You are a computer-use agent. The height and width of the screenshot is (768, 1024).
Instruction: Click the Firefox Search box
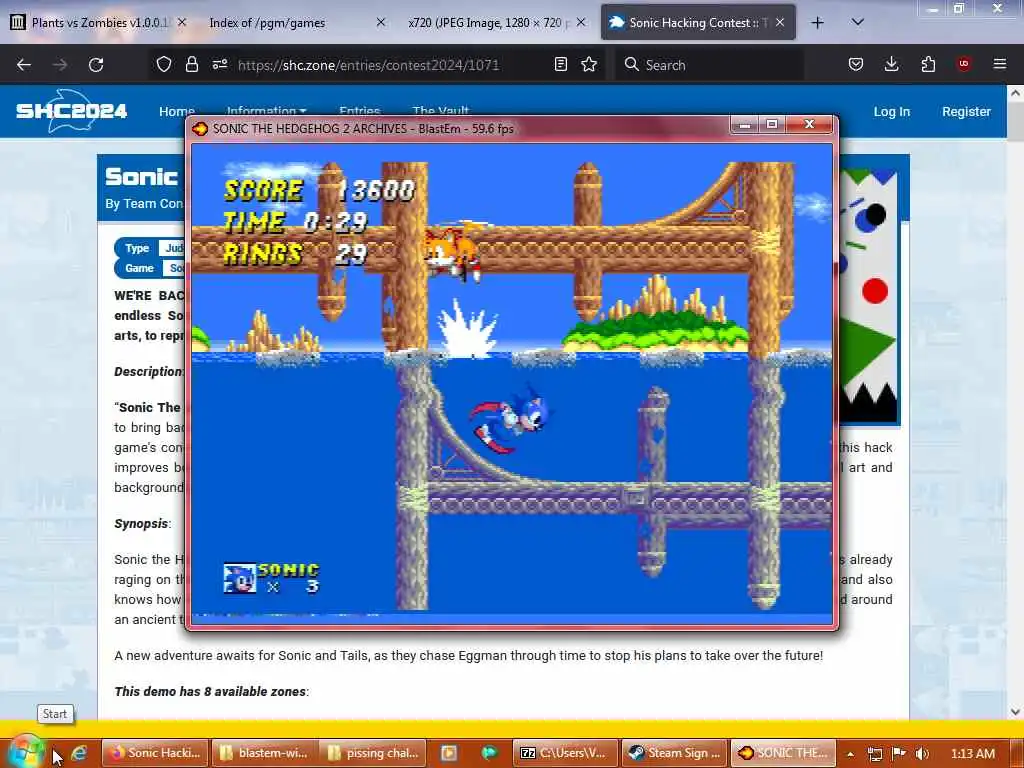(709, 65)
